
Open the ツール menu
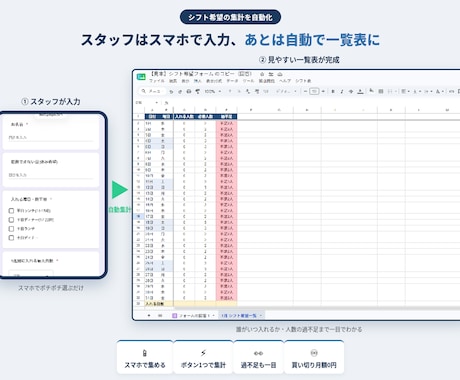pos(248,81)
